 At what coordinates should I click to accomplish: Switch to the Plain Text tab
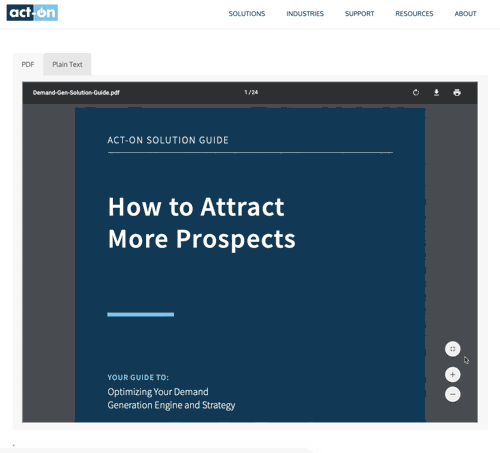pos(67,64)
